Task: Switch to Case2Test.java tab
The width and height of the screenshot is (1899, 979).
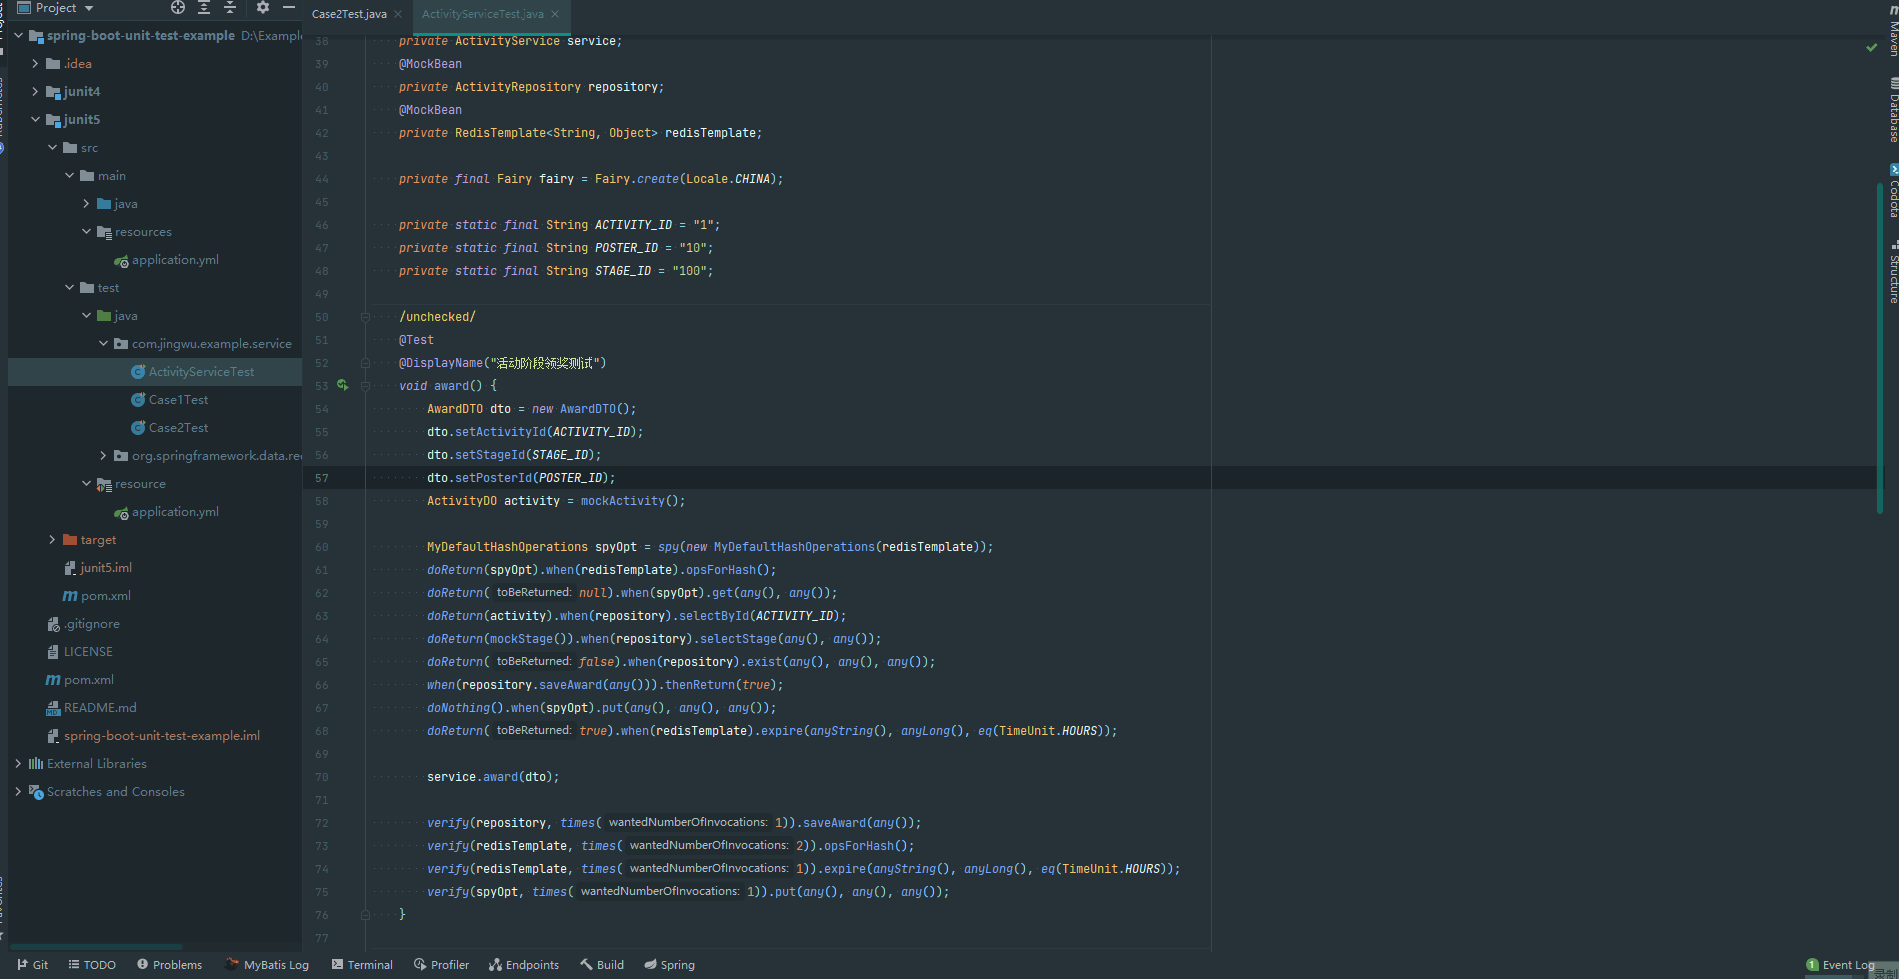Action: (349, 14)
